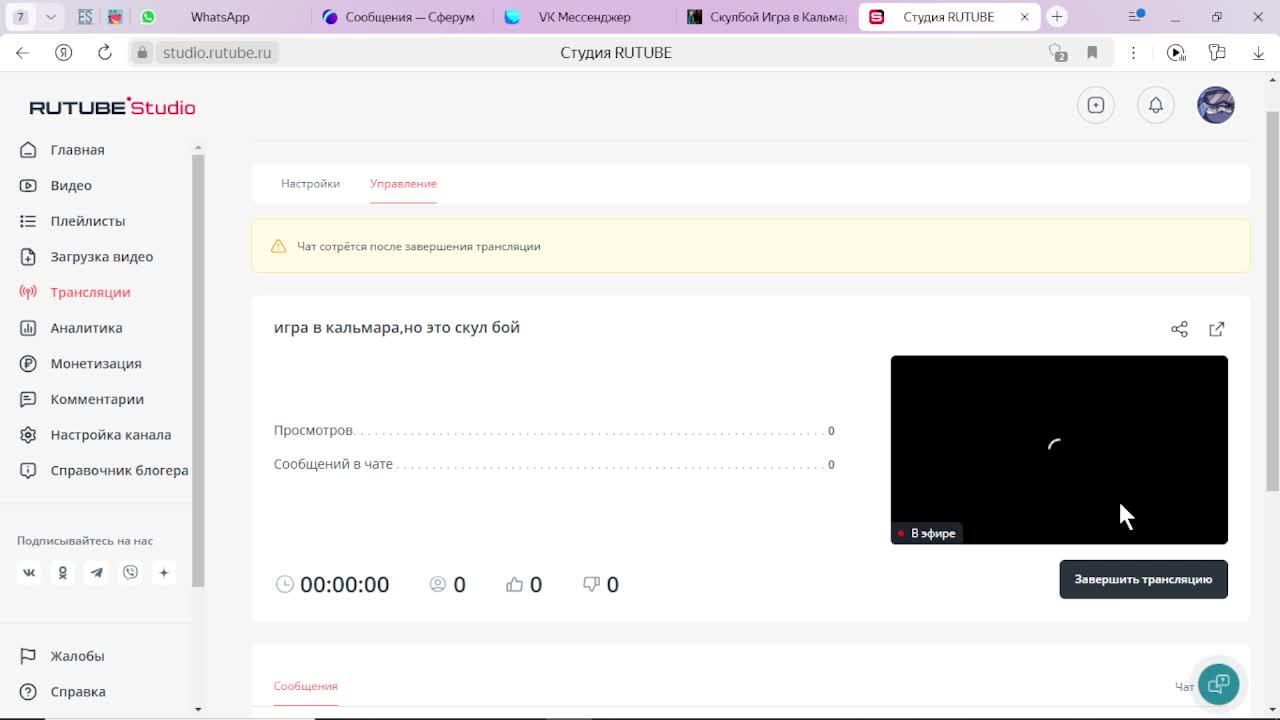Click the Видео play icon in sidebar

(x=28, y=185)
